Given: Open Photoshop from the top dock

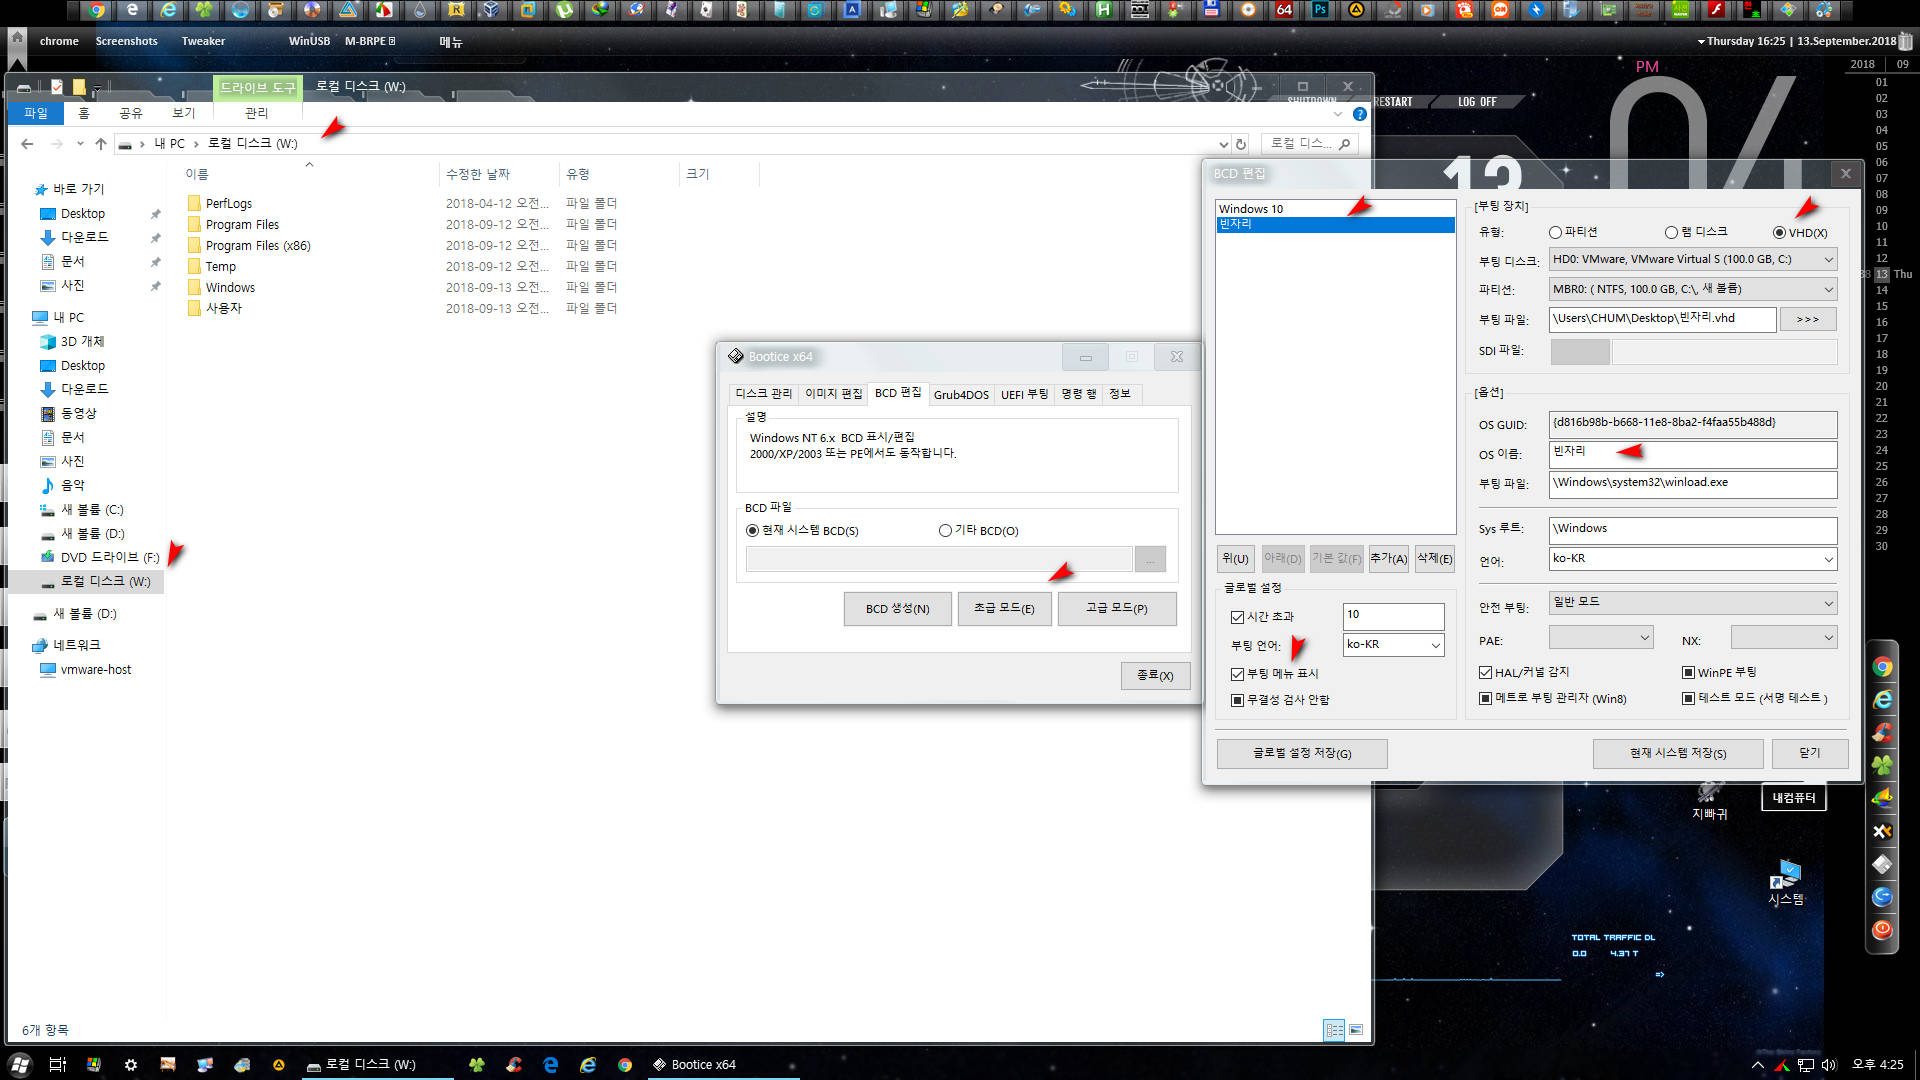Looking at the screenshot, I should point(1320,10).
